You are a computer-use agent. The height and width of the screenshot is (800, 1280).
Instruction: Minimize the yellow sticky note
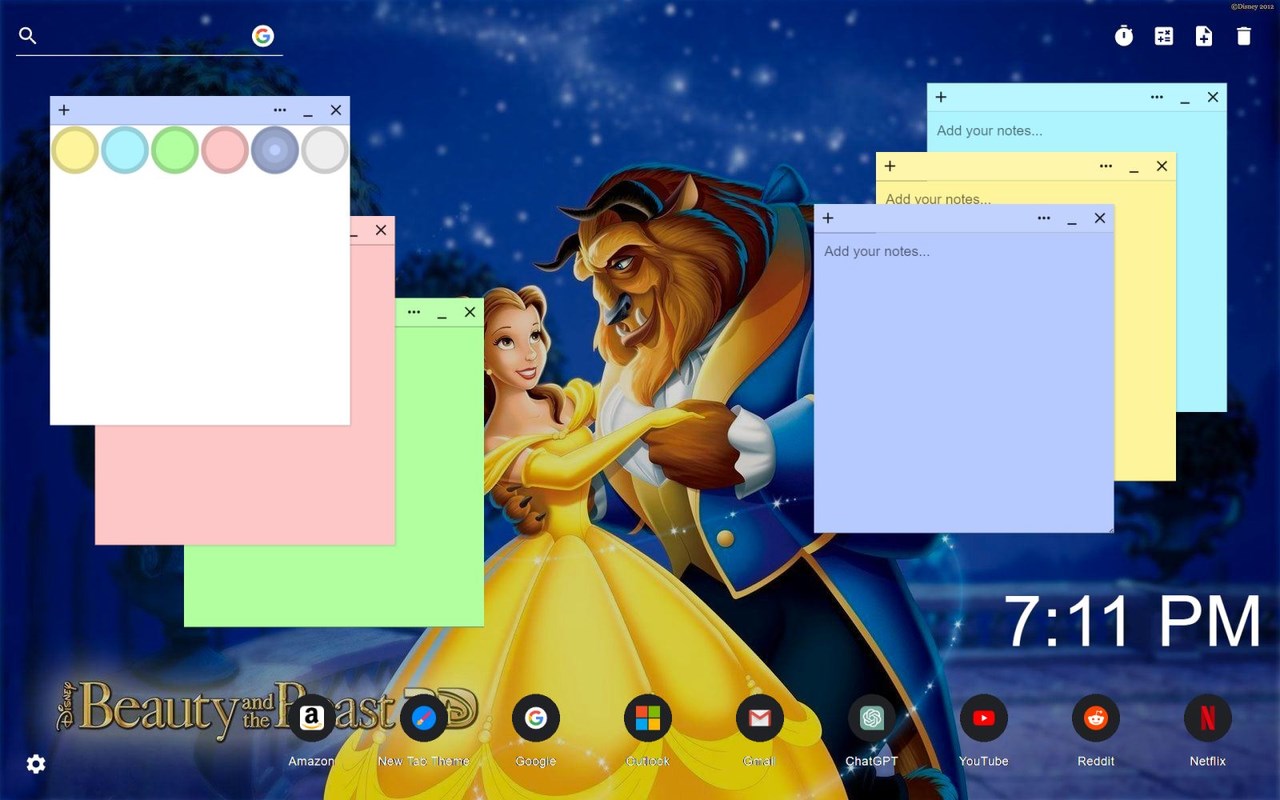[x=1134, y=167]
